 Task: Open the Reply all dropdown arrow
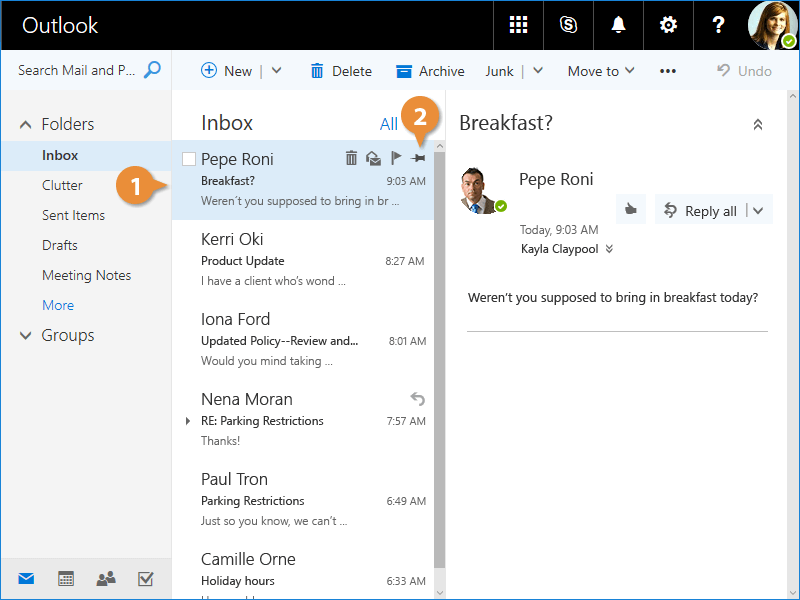pos(758,211)
